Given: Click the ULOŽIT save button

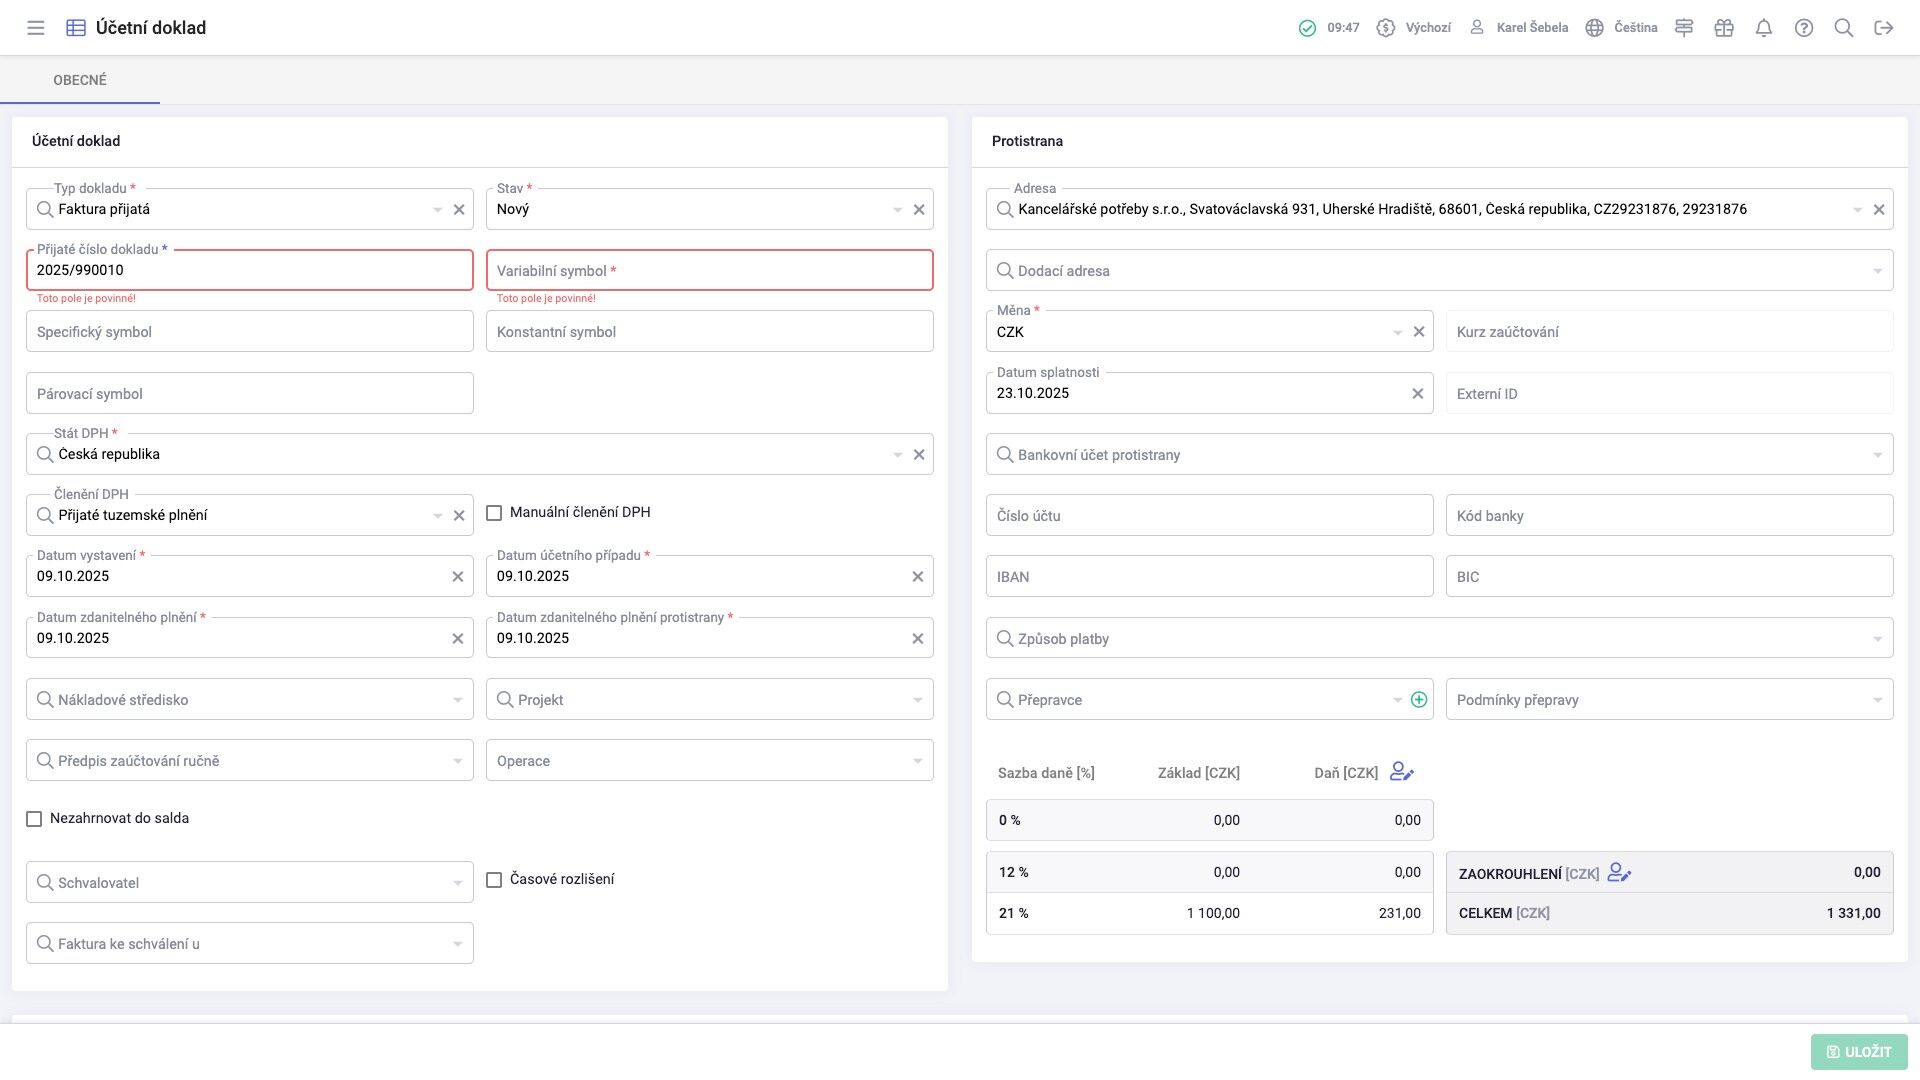Looking at the screenshot, I should [1859, 1052].
